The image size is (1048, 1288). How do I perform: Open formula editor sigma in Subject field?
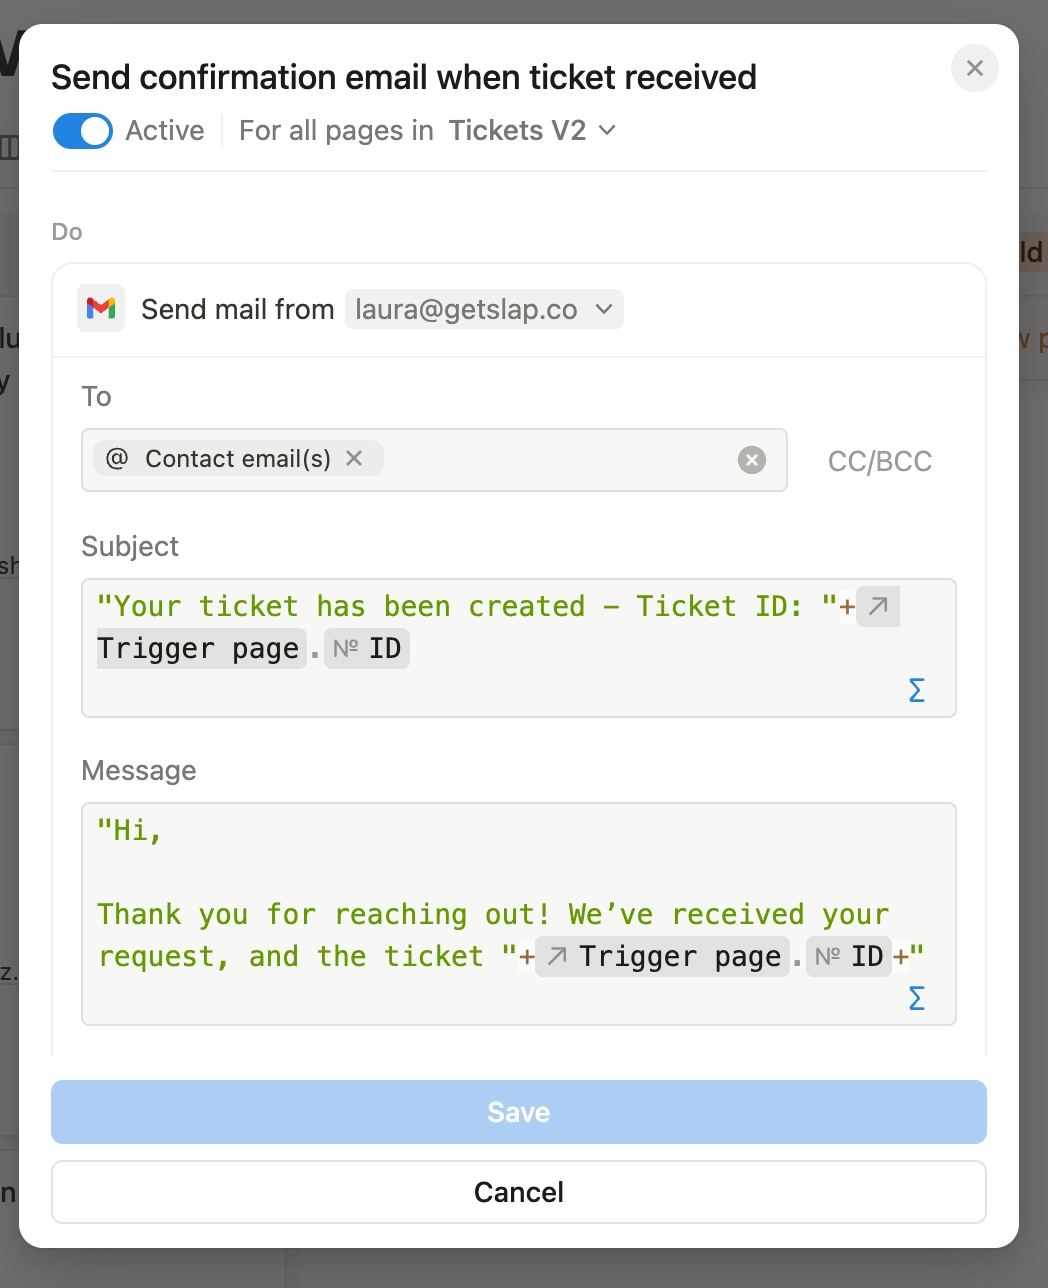(x=916, y=690)
